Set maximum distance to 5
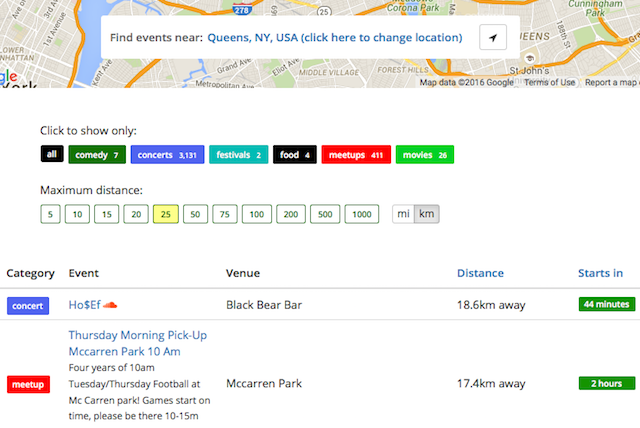The width and height of the screenshot is (640, 428). point(50,214)
